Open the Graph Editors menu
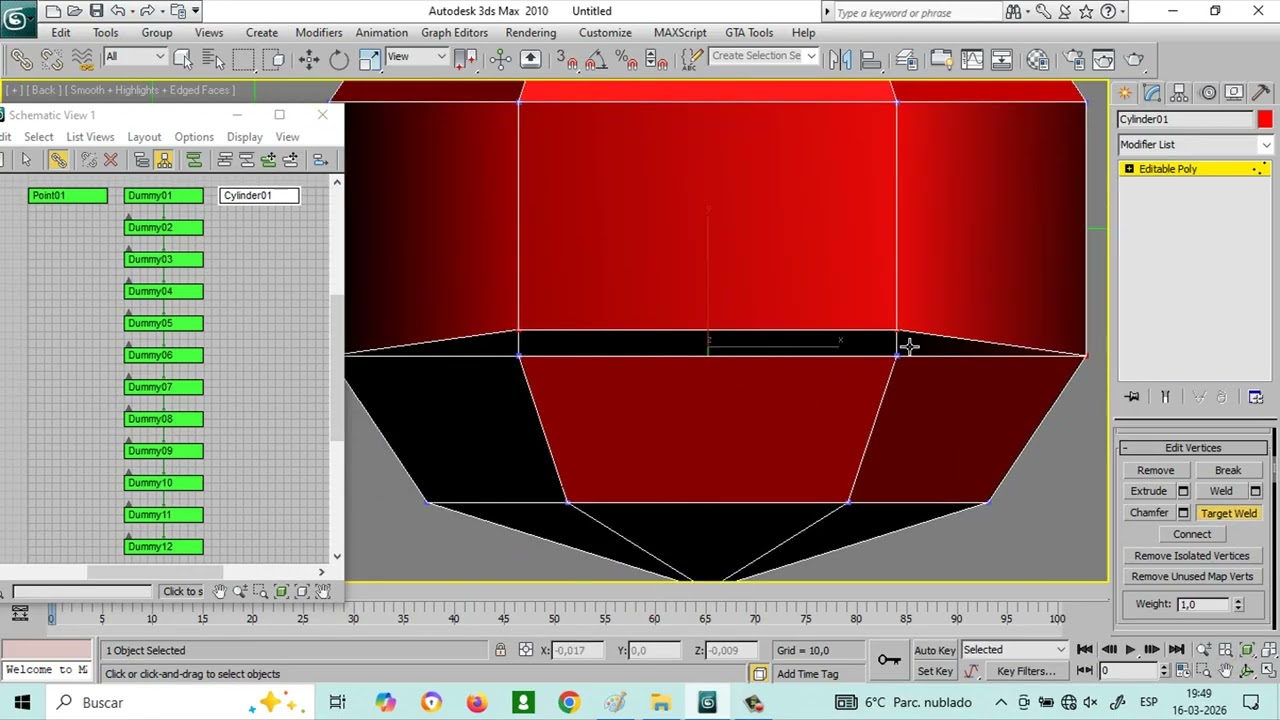Viewport: 1280px width, 720px height. pyautogui.click(x=454, y=32)
